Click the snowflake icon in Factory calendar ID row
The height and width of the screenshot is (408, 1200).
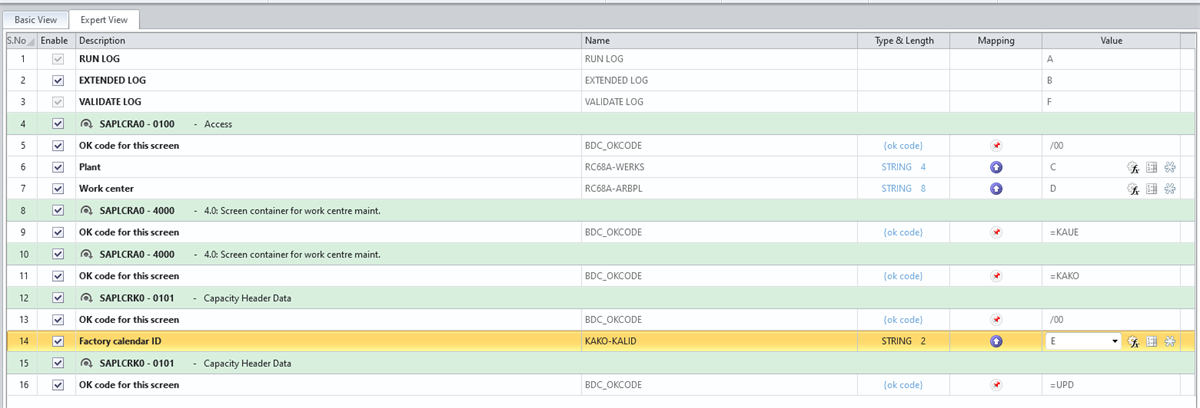(1168, 341)
